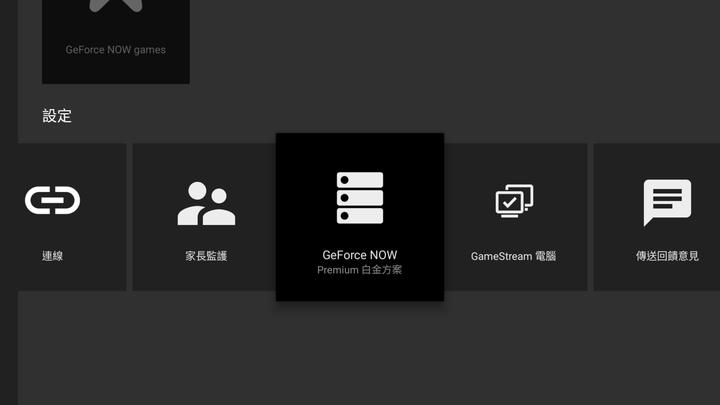Select the 家長監護 label
The height and width of the screenshot is (405, 720).
(x=206, y=256)
